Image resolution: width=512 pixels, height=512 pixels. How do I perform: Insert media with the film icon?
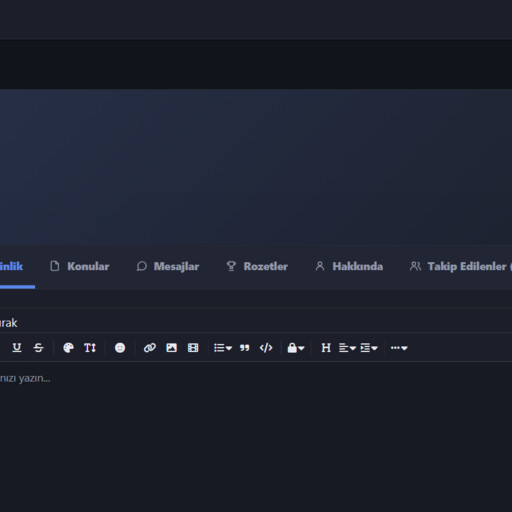[193, 348]
